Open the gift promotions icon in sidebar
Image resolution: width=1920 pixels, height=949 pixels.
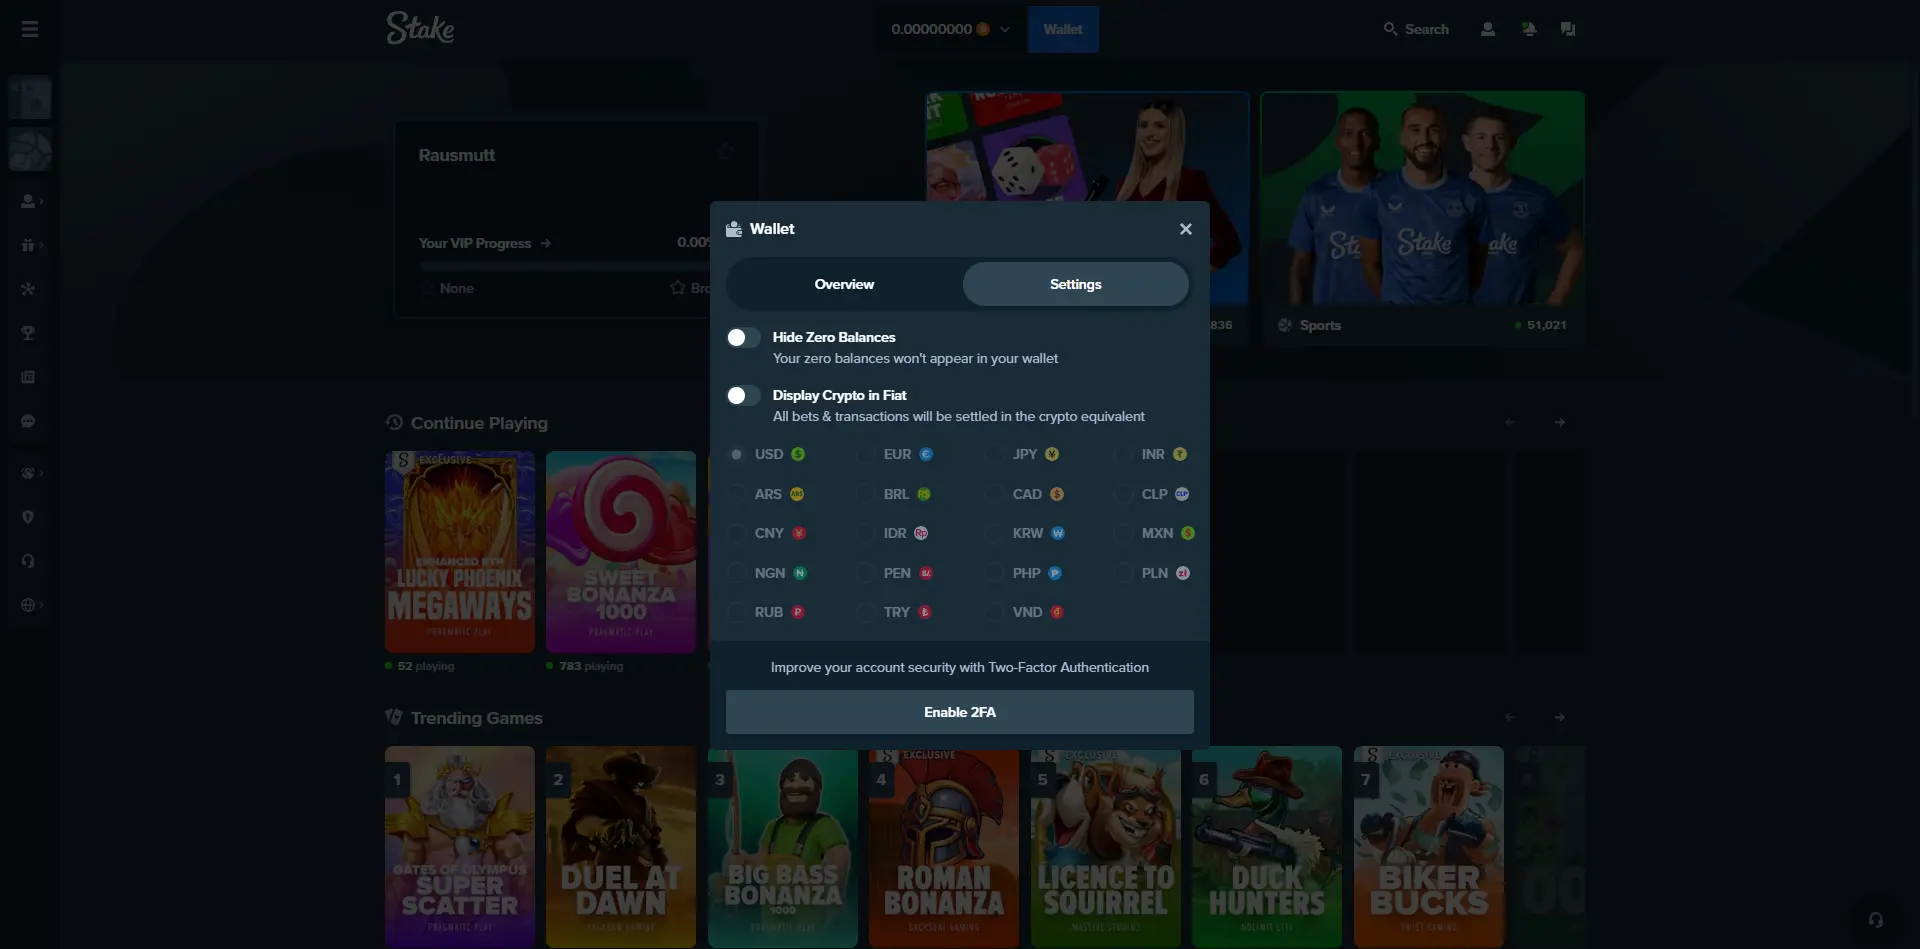[x=28, y=245]
